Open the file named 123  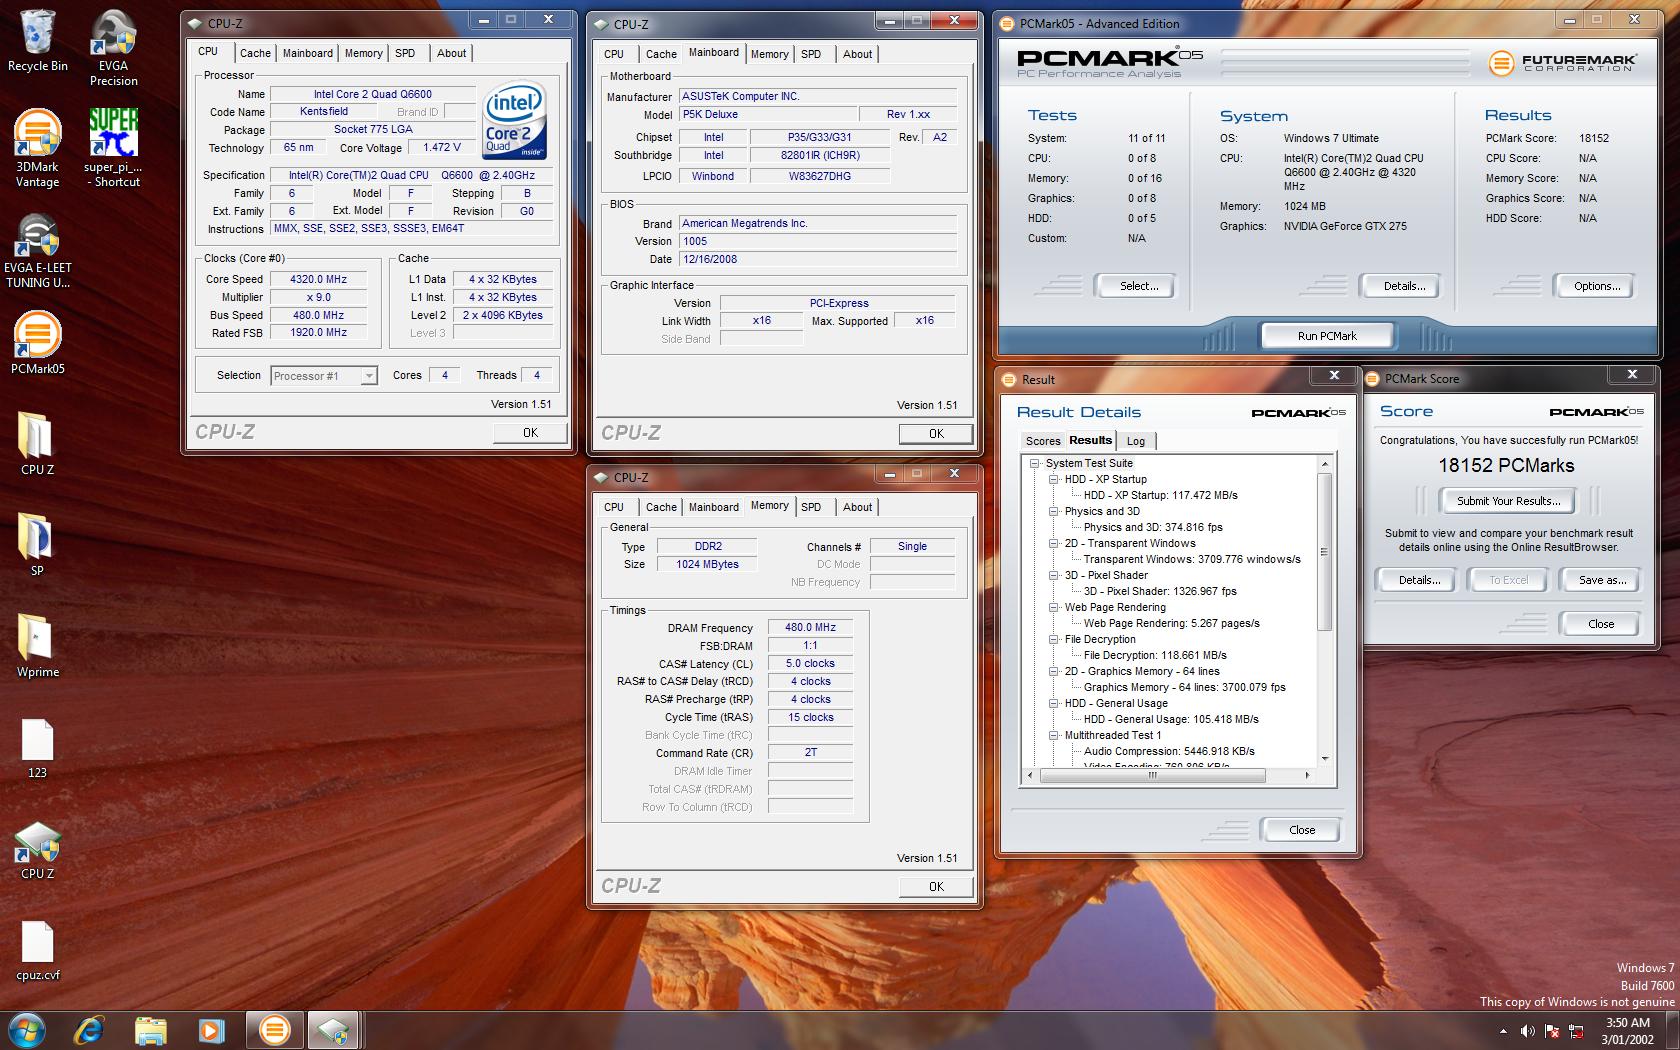pyautogui.click(x=37, y=748)
